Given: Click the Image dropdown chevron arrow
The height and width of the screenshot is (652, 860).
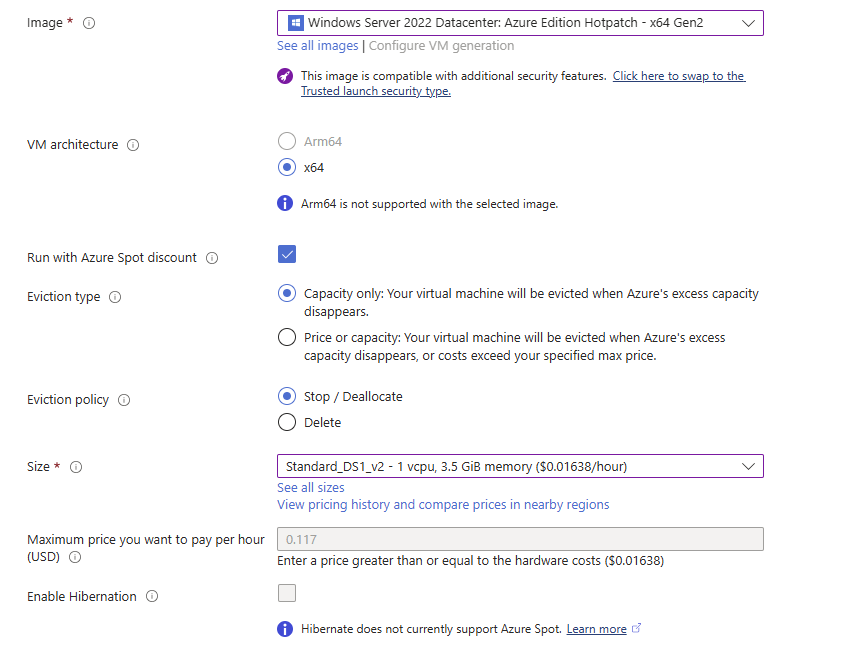Looking at the screenshot, I should pyautogui.click(x=748, y=23).
